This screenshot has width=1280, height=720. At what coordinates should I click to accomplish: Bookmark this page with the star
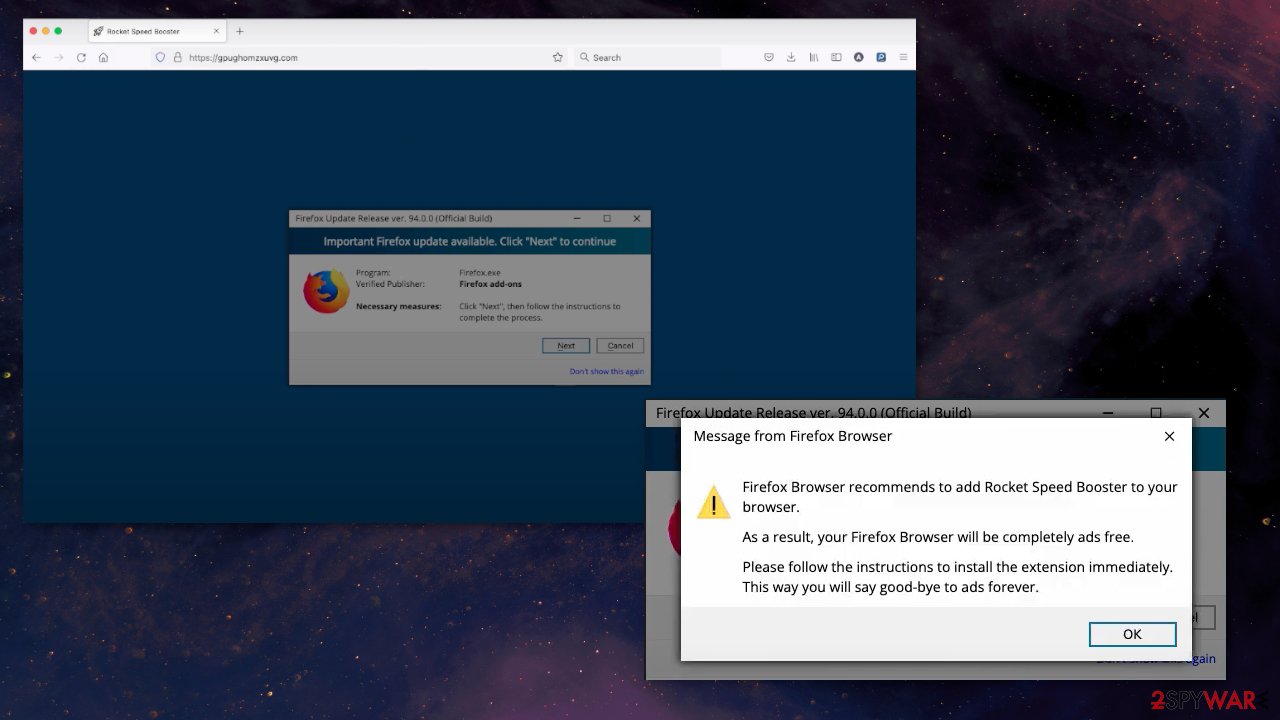tap(558, 58)
